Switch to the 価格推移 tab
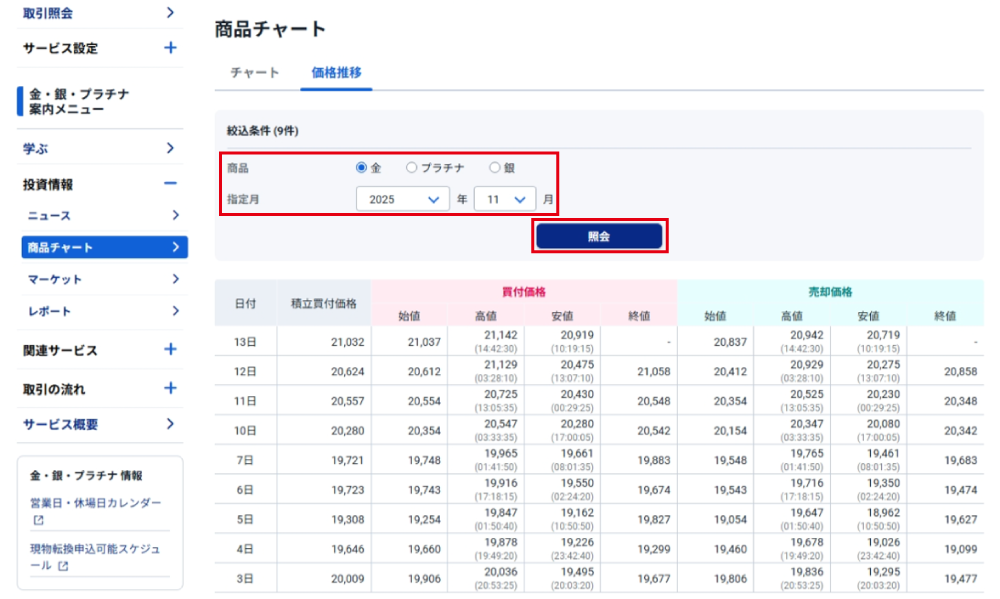The image size is (1000, 599). coord(336,73)
